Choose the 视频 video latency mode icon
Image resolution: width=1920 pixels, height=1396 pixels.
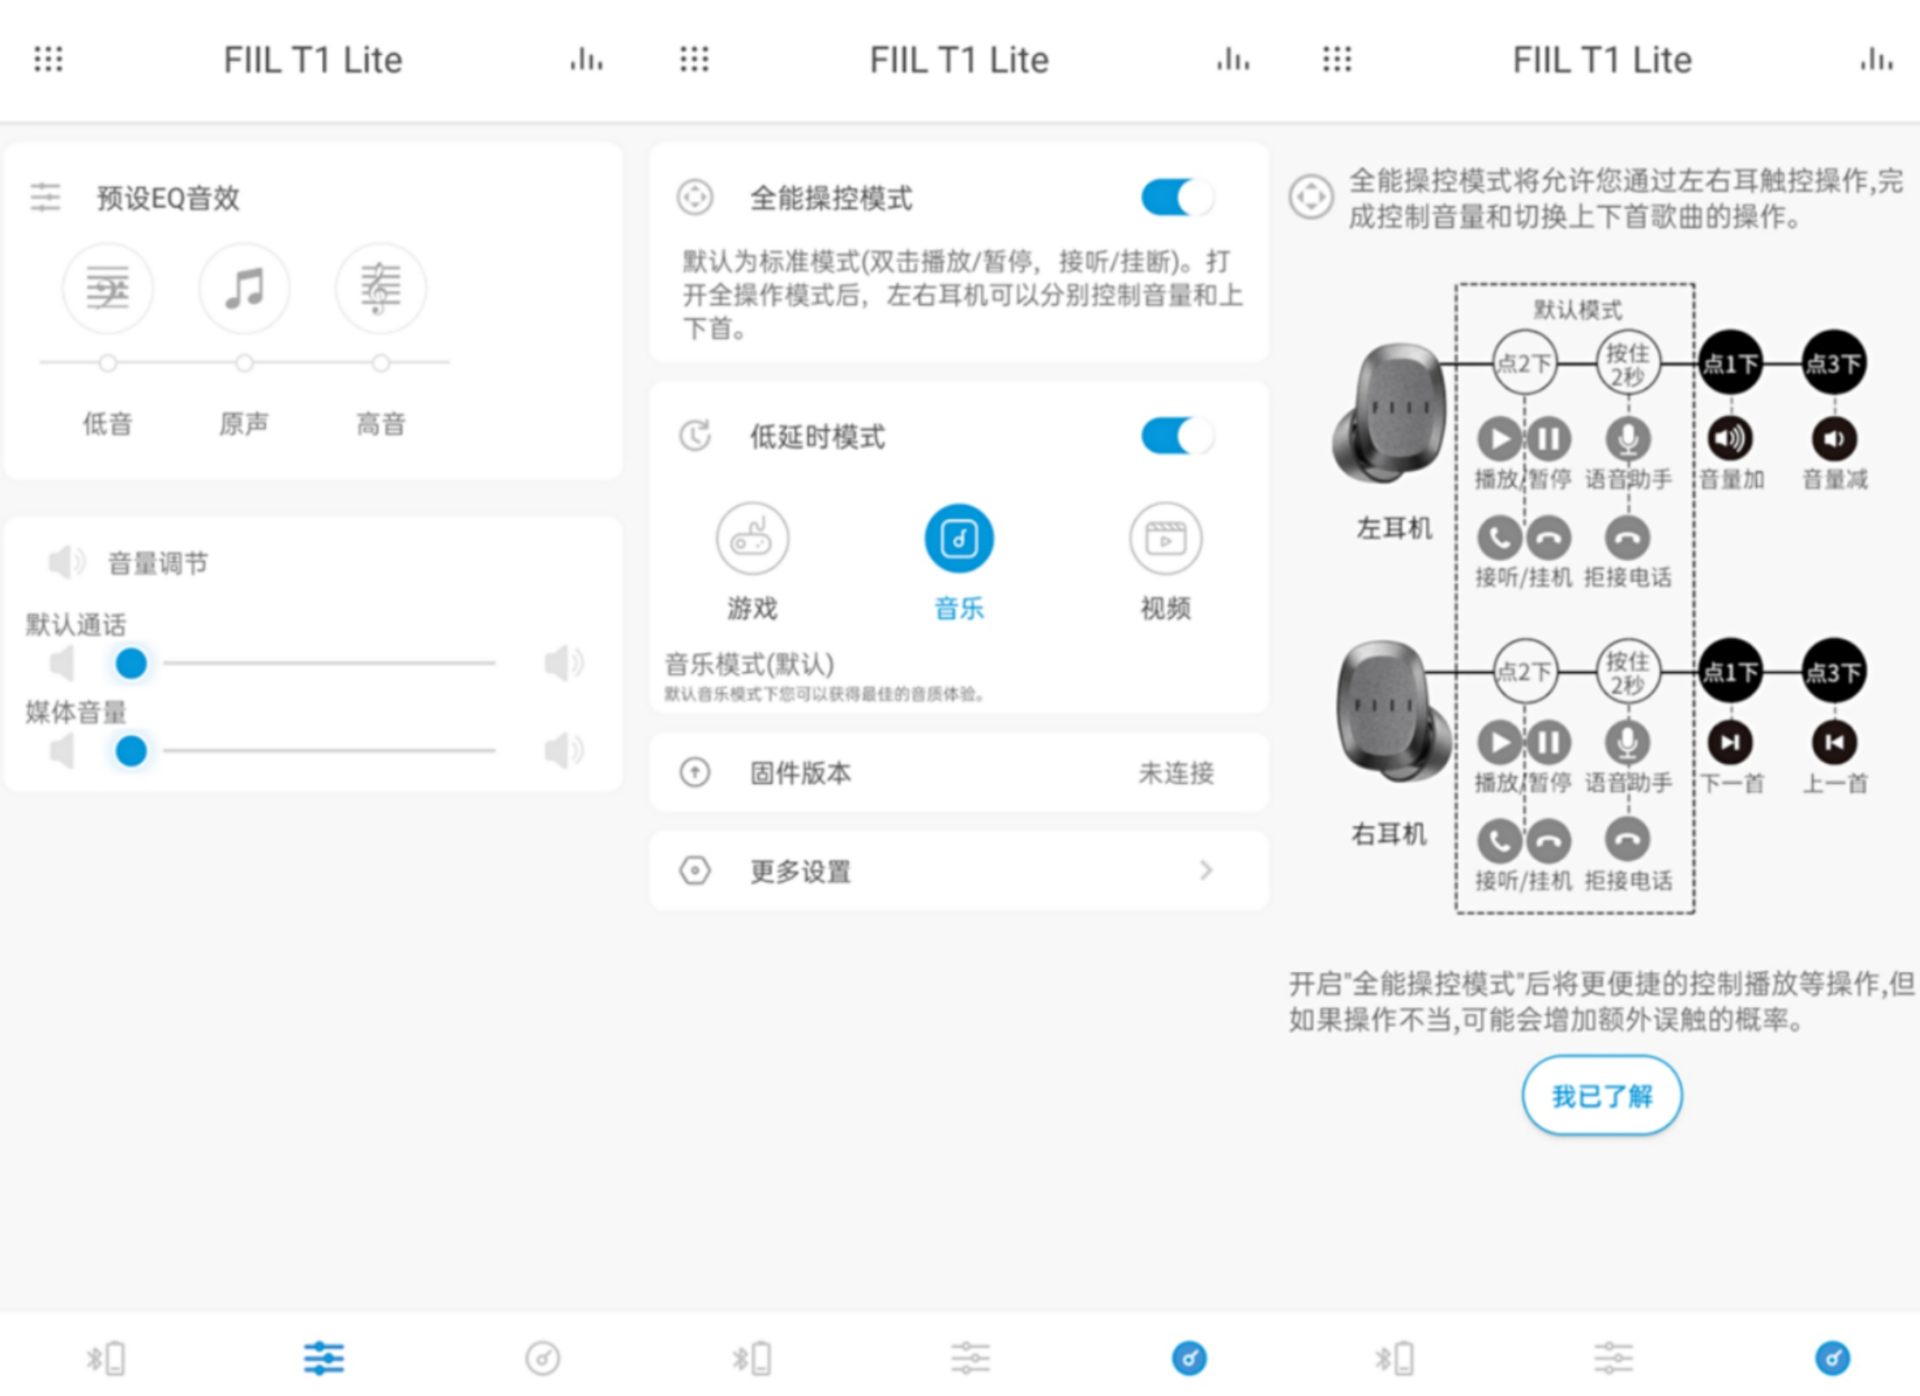(1166, 539)
